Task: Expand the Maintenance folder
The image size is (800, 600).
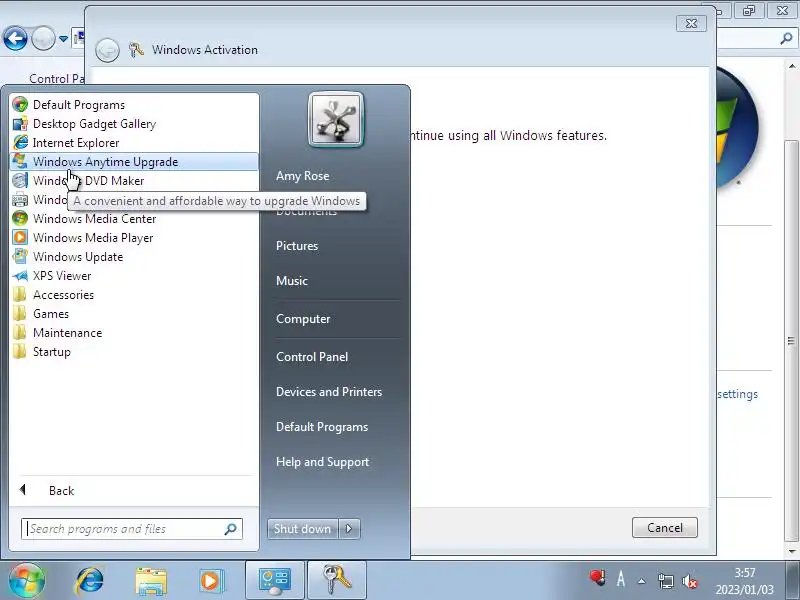Action: tap(134, 333)
